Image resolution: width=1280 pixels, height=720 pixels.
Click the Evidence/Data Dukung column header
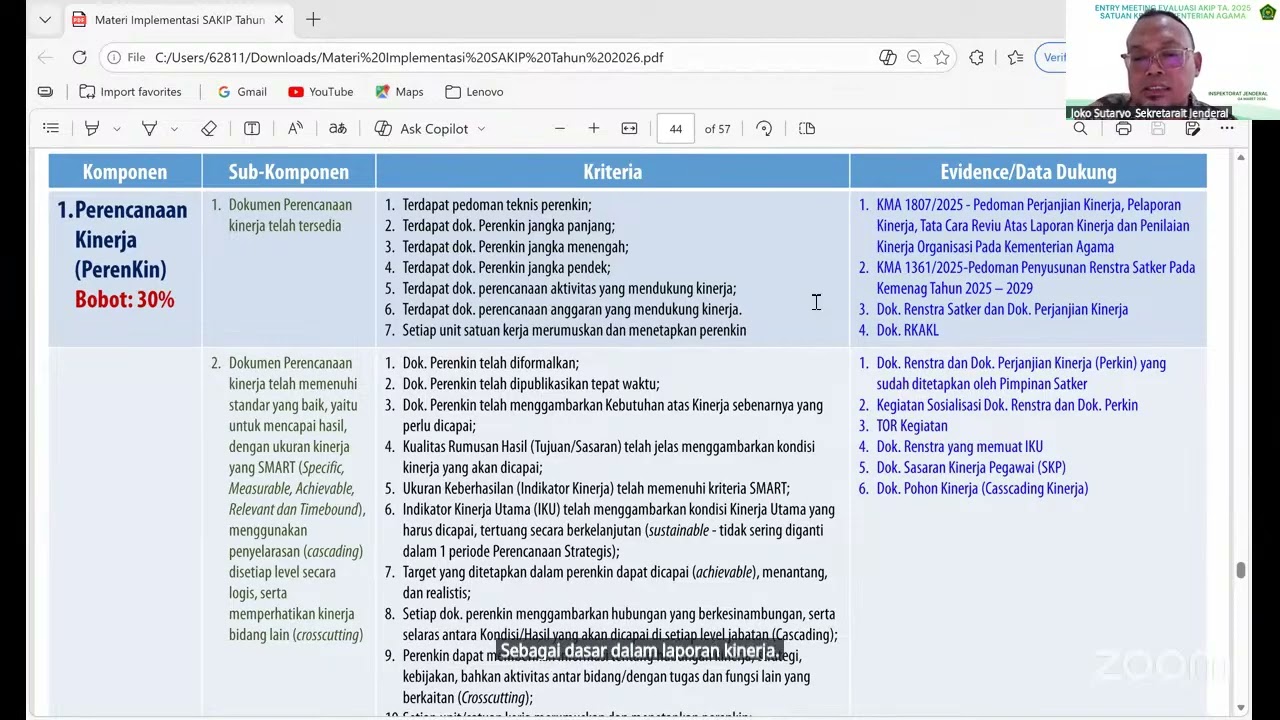tap(1028, 172)
